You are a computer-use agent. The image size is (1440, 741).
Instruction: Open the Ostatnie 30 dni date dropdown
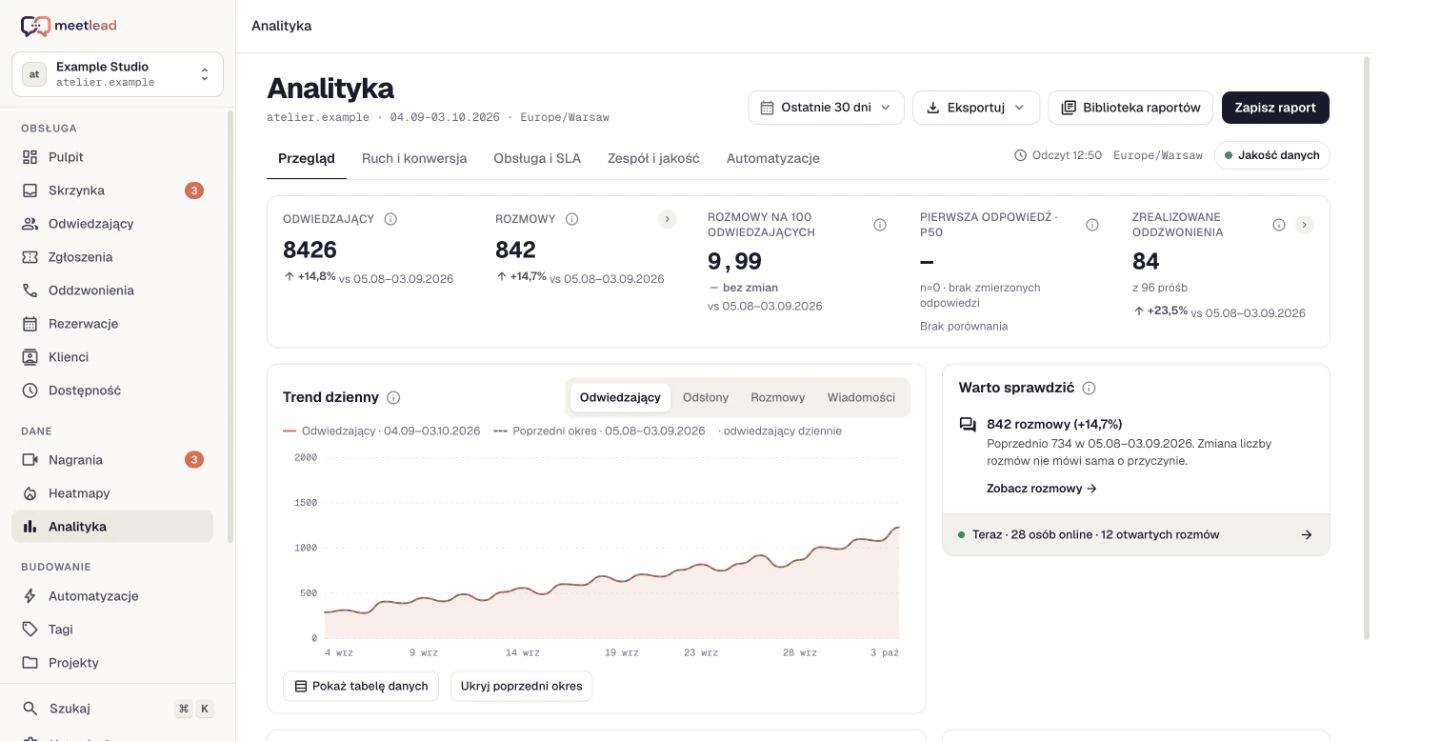point(826,107)
